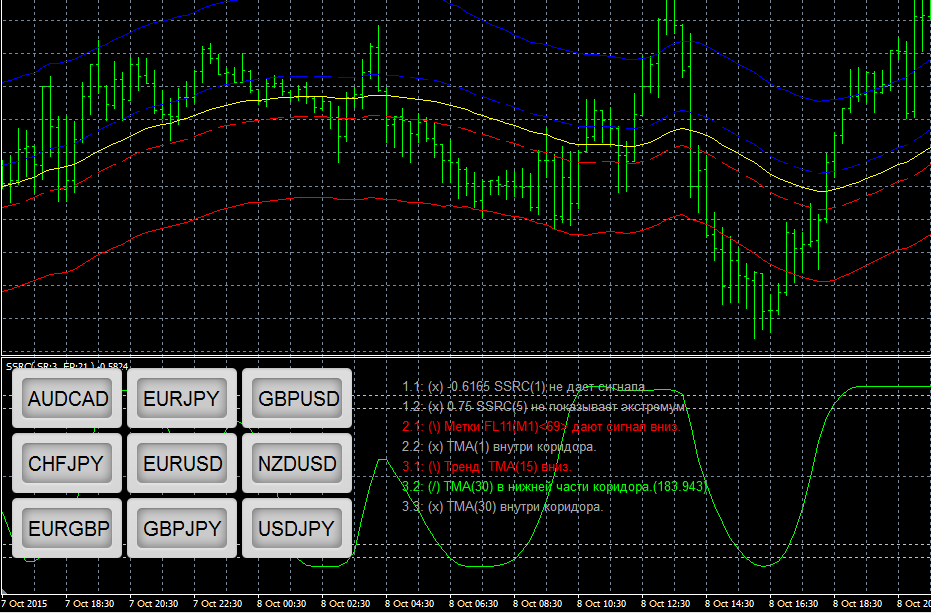Click status line 1.1 SSRC(1) text

coord(523,387)
